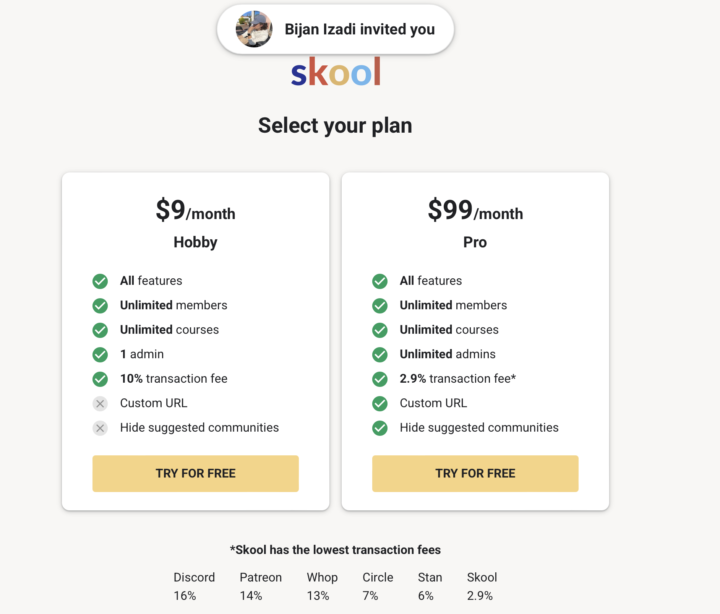Click the Skool 2.9% fee comparison entry
The width and height of the screenshot is (720, 614).
pyautogui.click(x=482, y=586)
